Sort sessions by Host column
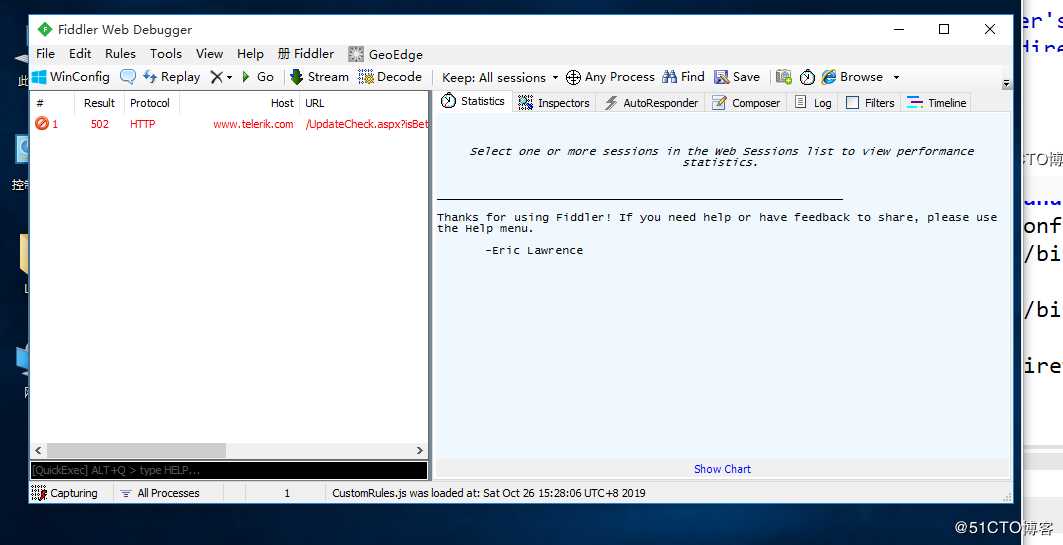 coord(239,103)
